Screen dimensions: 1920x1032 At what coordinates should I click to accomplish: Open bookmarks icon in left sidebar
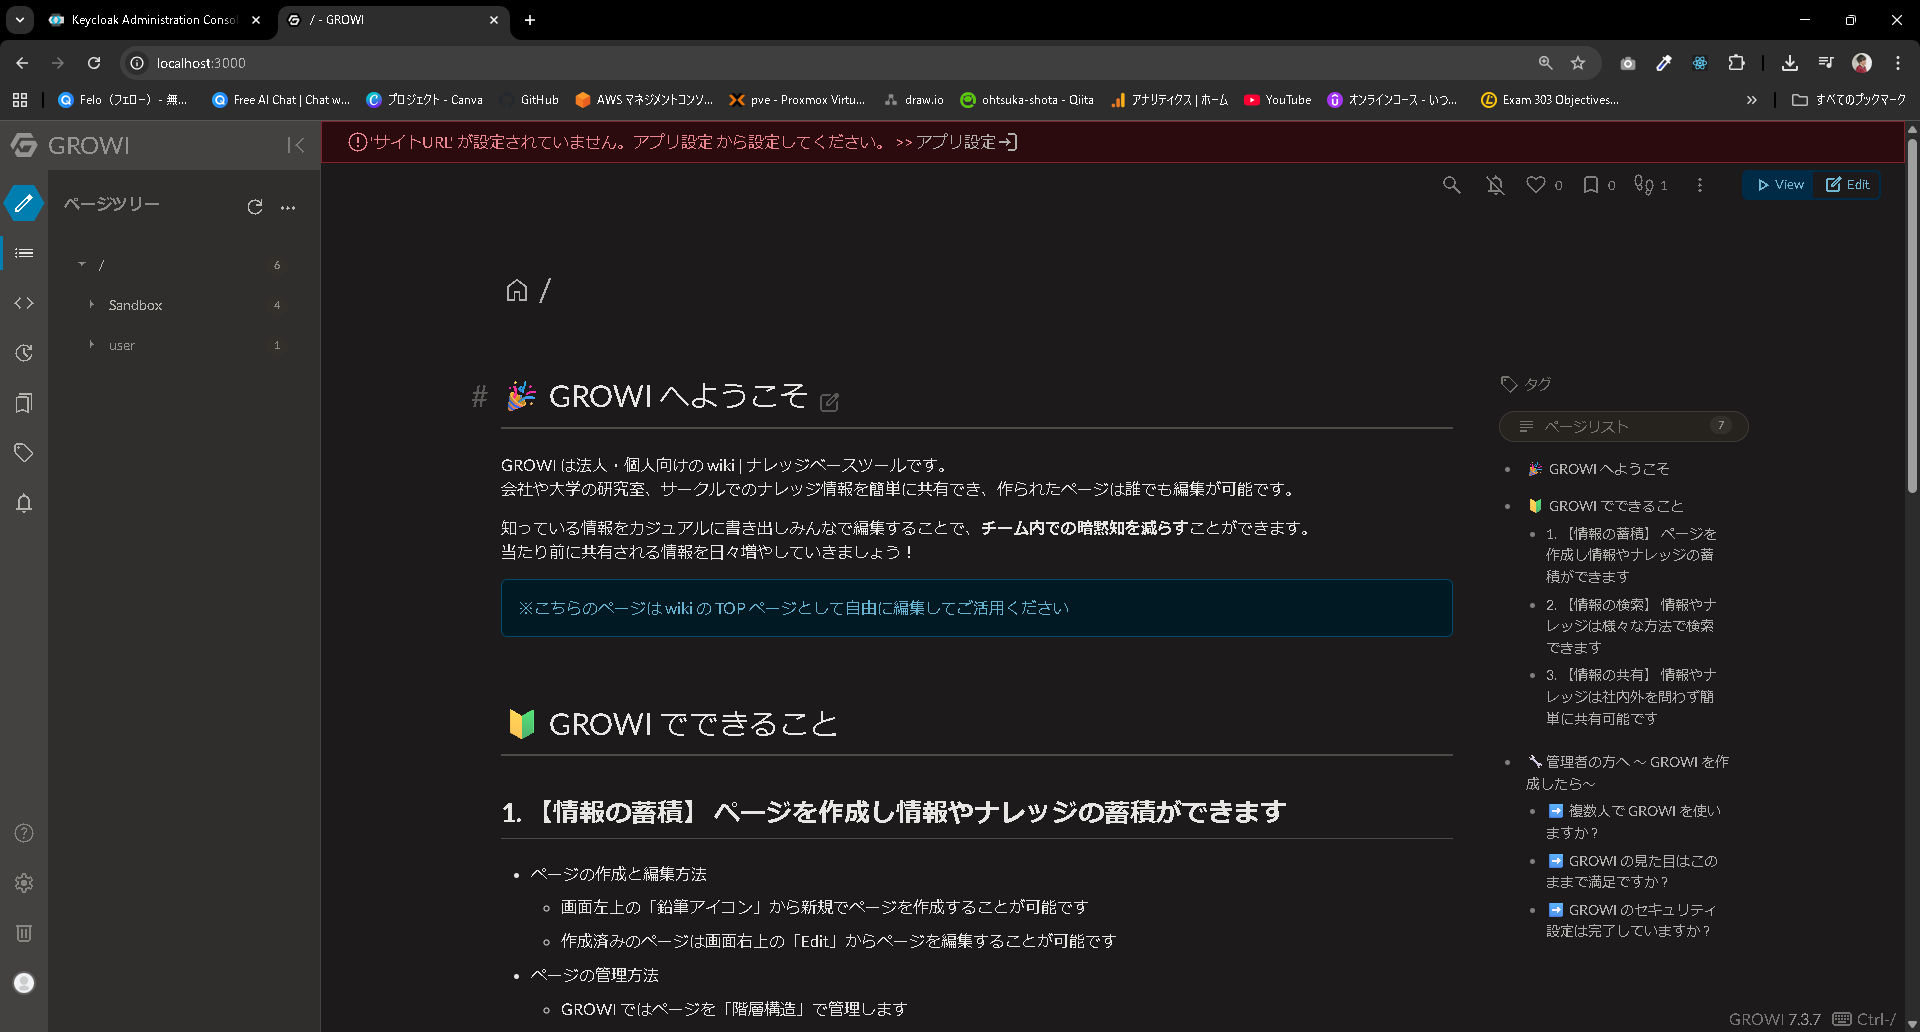[x=24, y=403]
